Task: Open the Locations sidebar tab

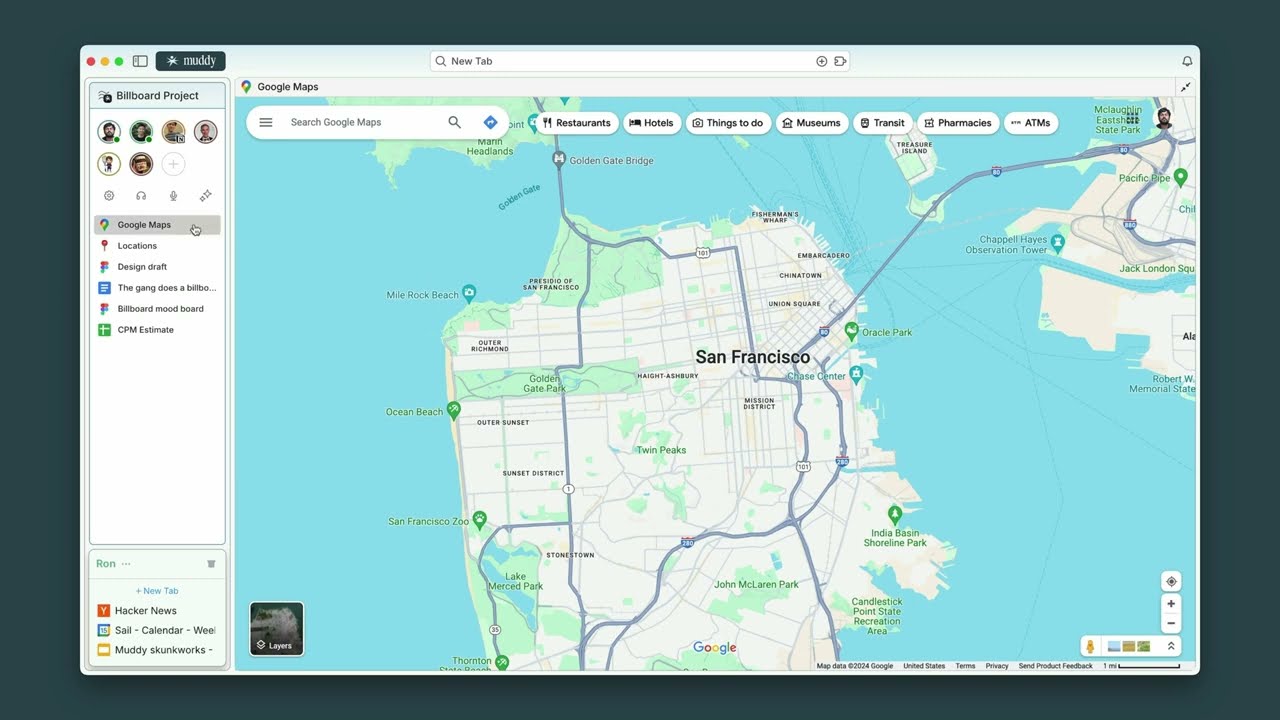Action: tap(157, 246)
